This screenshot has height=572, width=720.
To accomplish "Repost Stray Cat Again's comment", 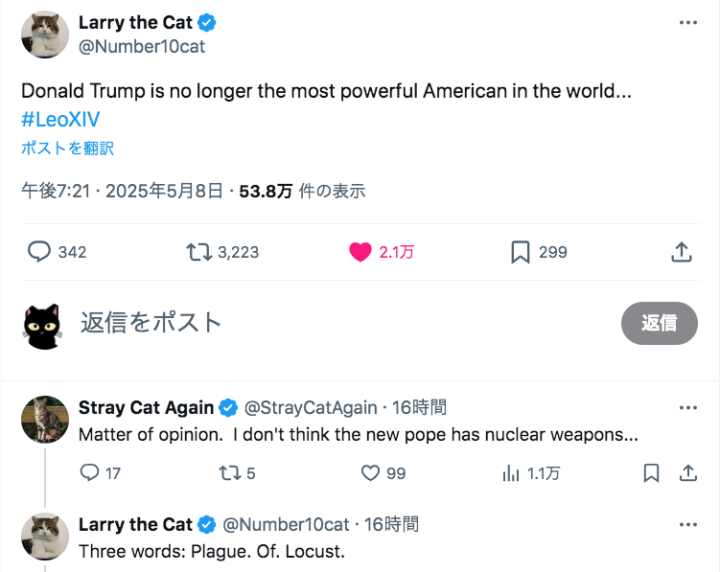I will 228,472.
